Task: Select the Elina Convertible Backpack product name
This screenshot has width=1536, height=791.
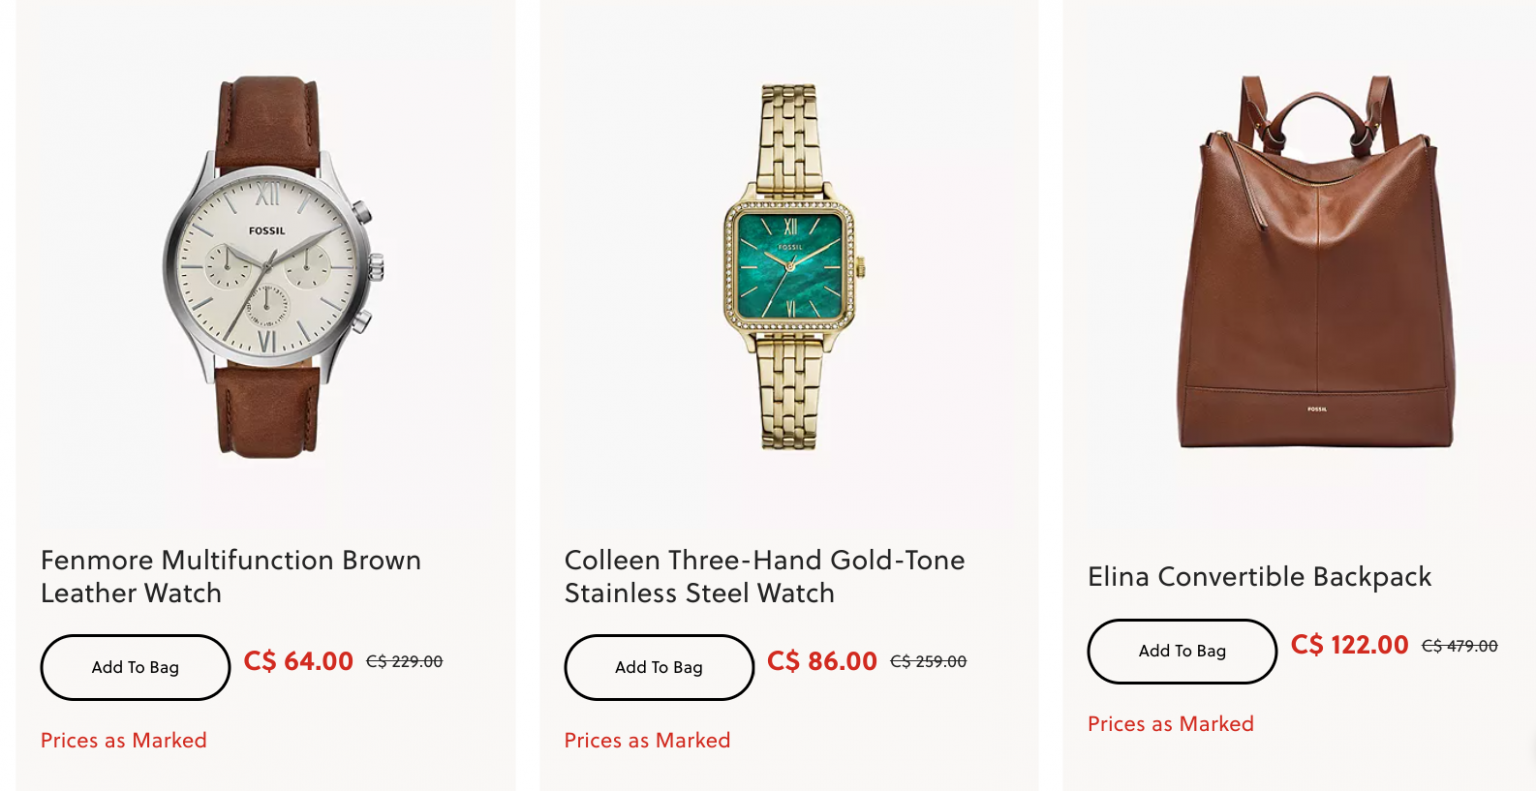Action: [x=1260, y=577]
